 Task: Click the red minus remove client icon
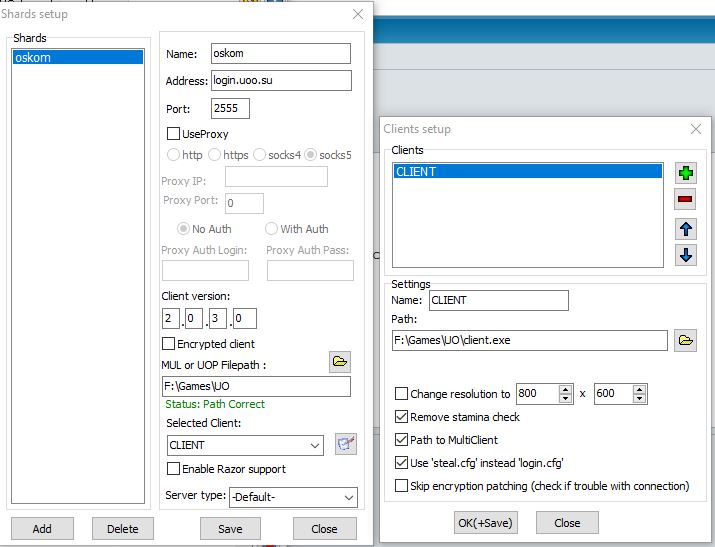click(685, 200)
